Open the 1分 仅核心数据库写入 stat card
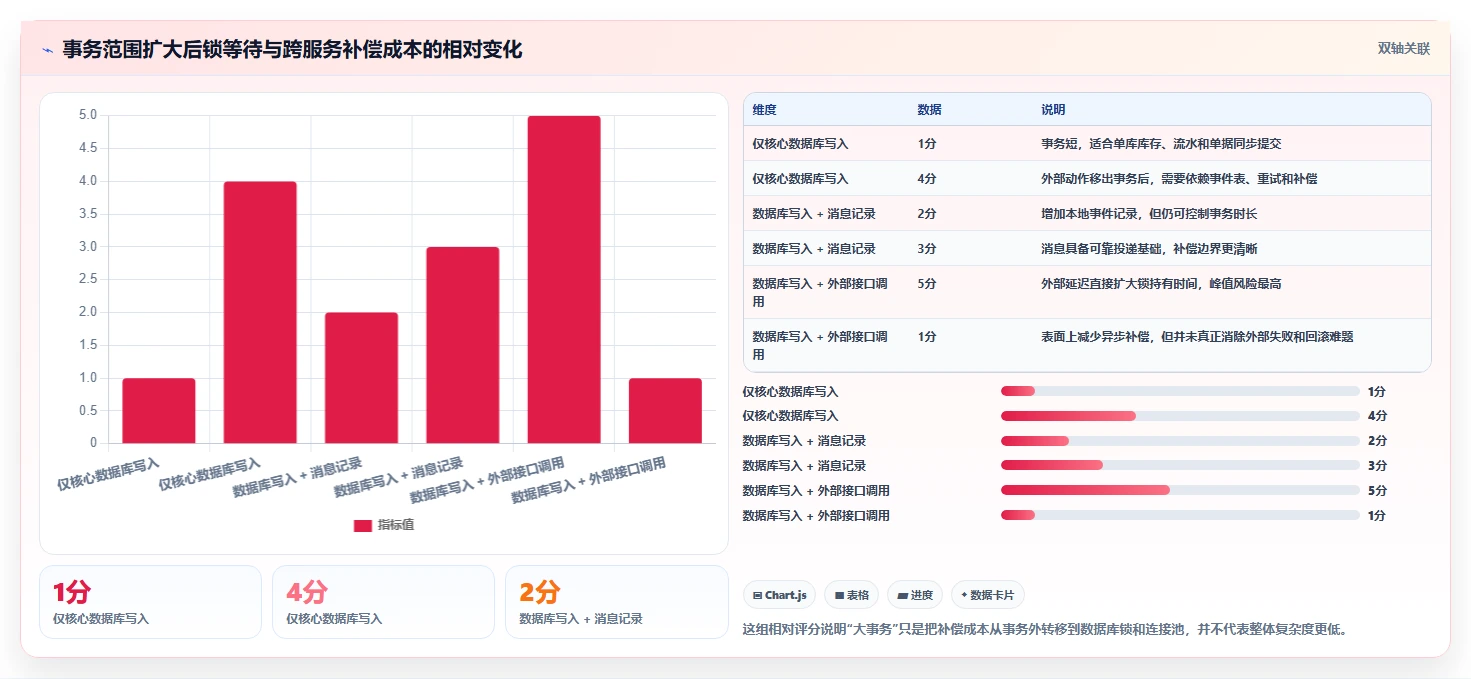 pyautogui.click(x=150, y=602)
